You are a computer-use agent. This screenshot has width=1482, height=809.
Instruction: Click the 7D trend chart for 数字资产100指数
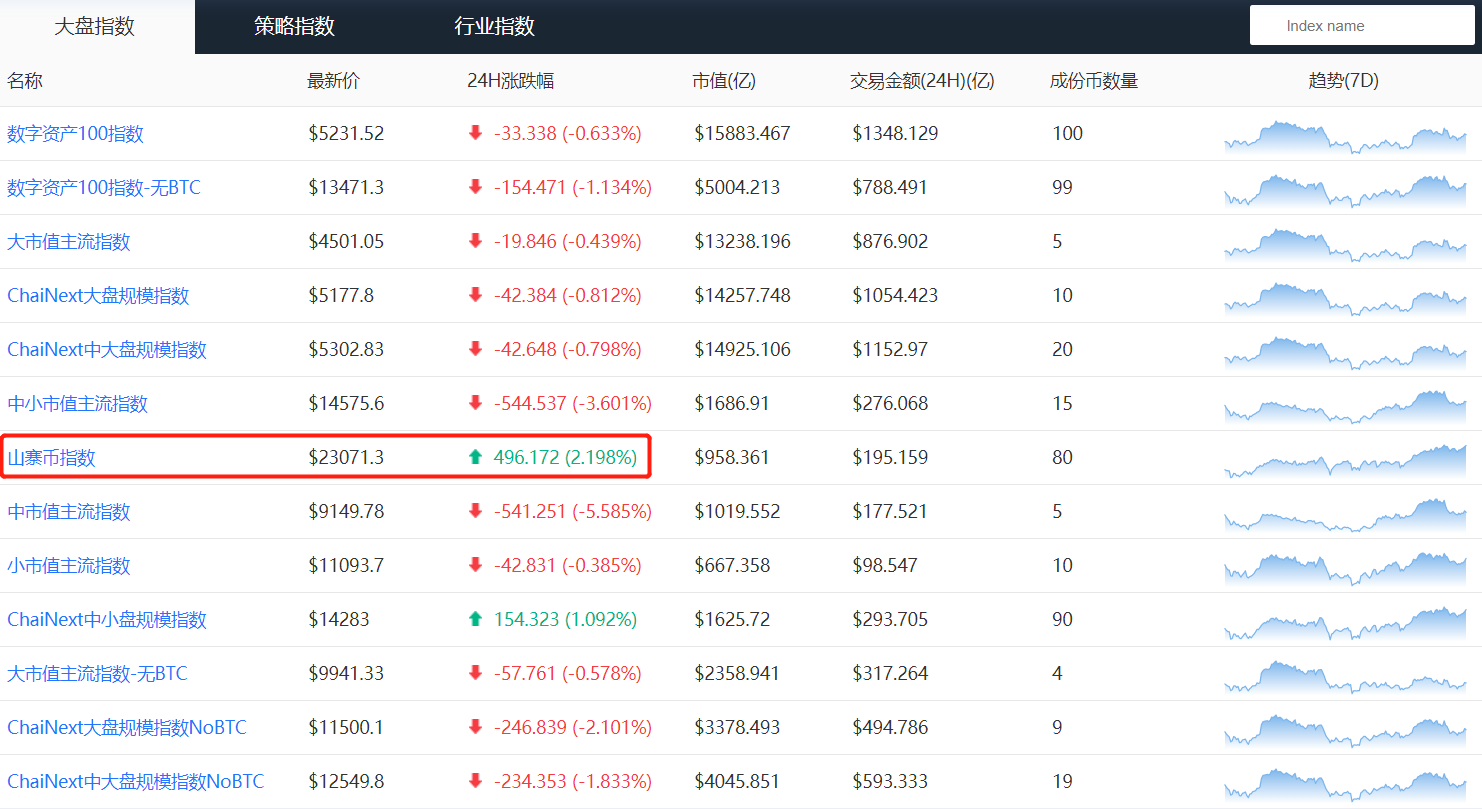click(x=1345, y=137)
